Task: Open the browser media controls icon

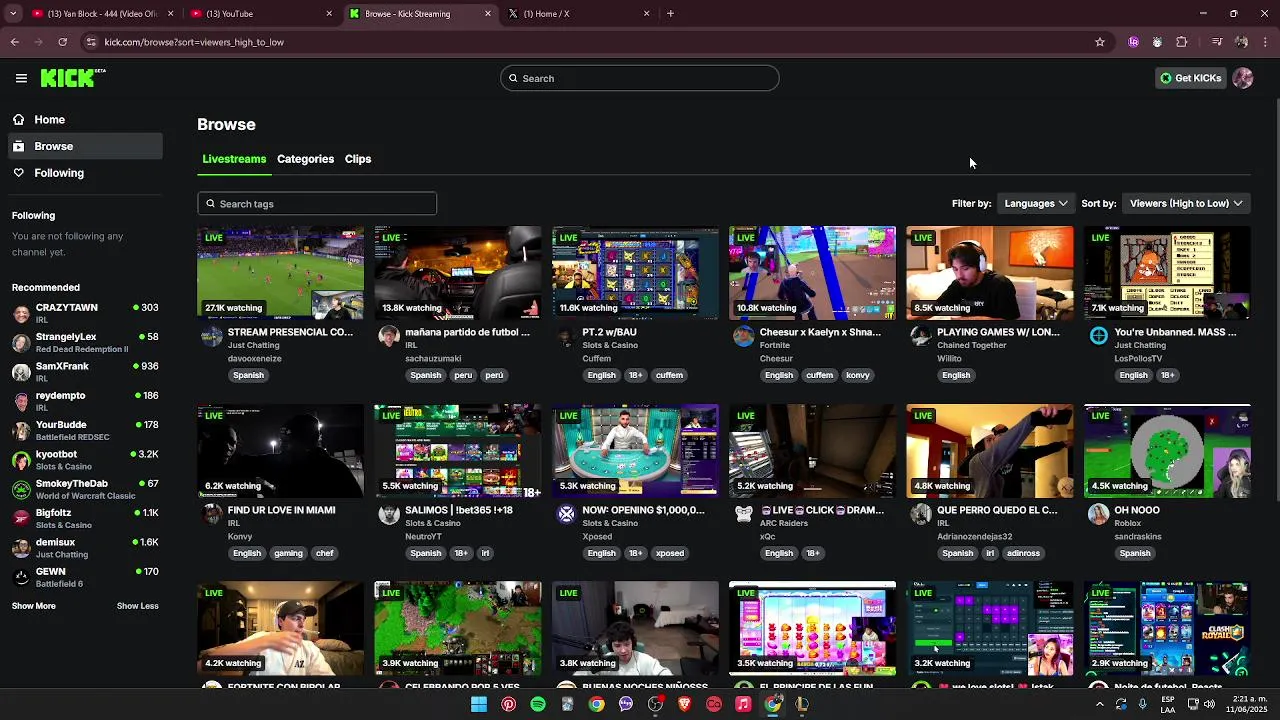Action: pyautogui.click(x=1217, y=42)
